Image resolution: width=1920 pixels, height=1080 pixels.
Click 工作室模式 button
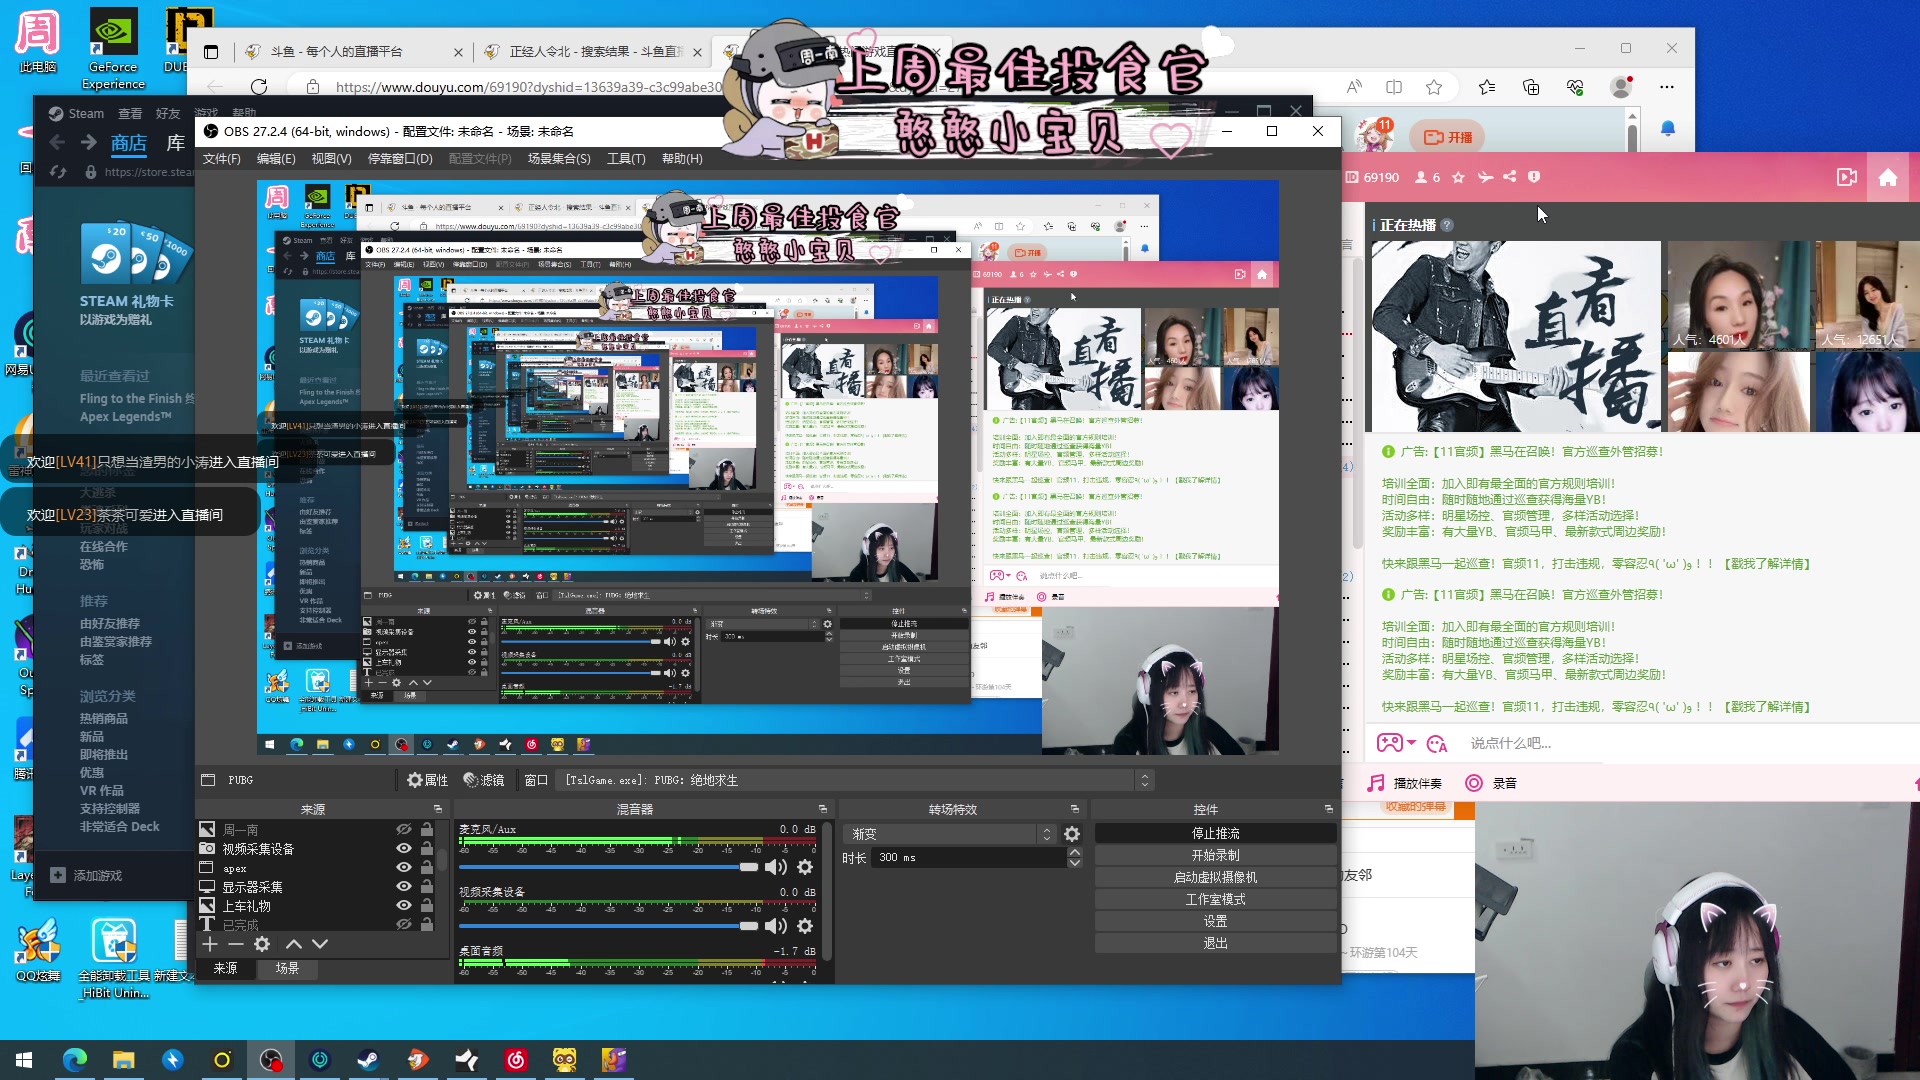(1216, 899)
